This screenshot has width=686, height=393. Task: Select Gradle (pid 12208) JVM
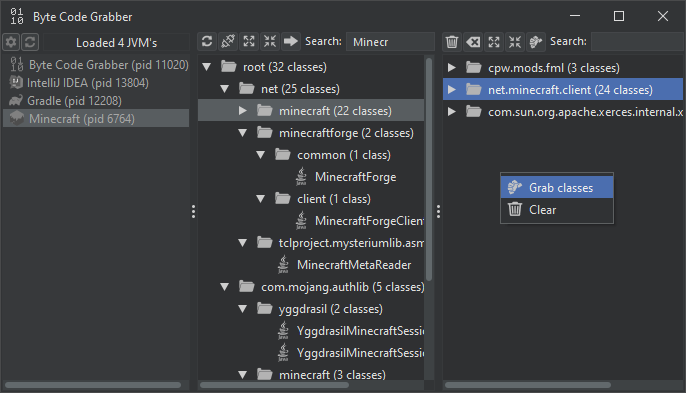click(x=96, y=101)
